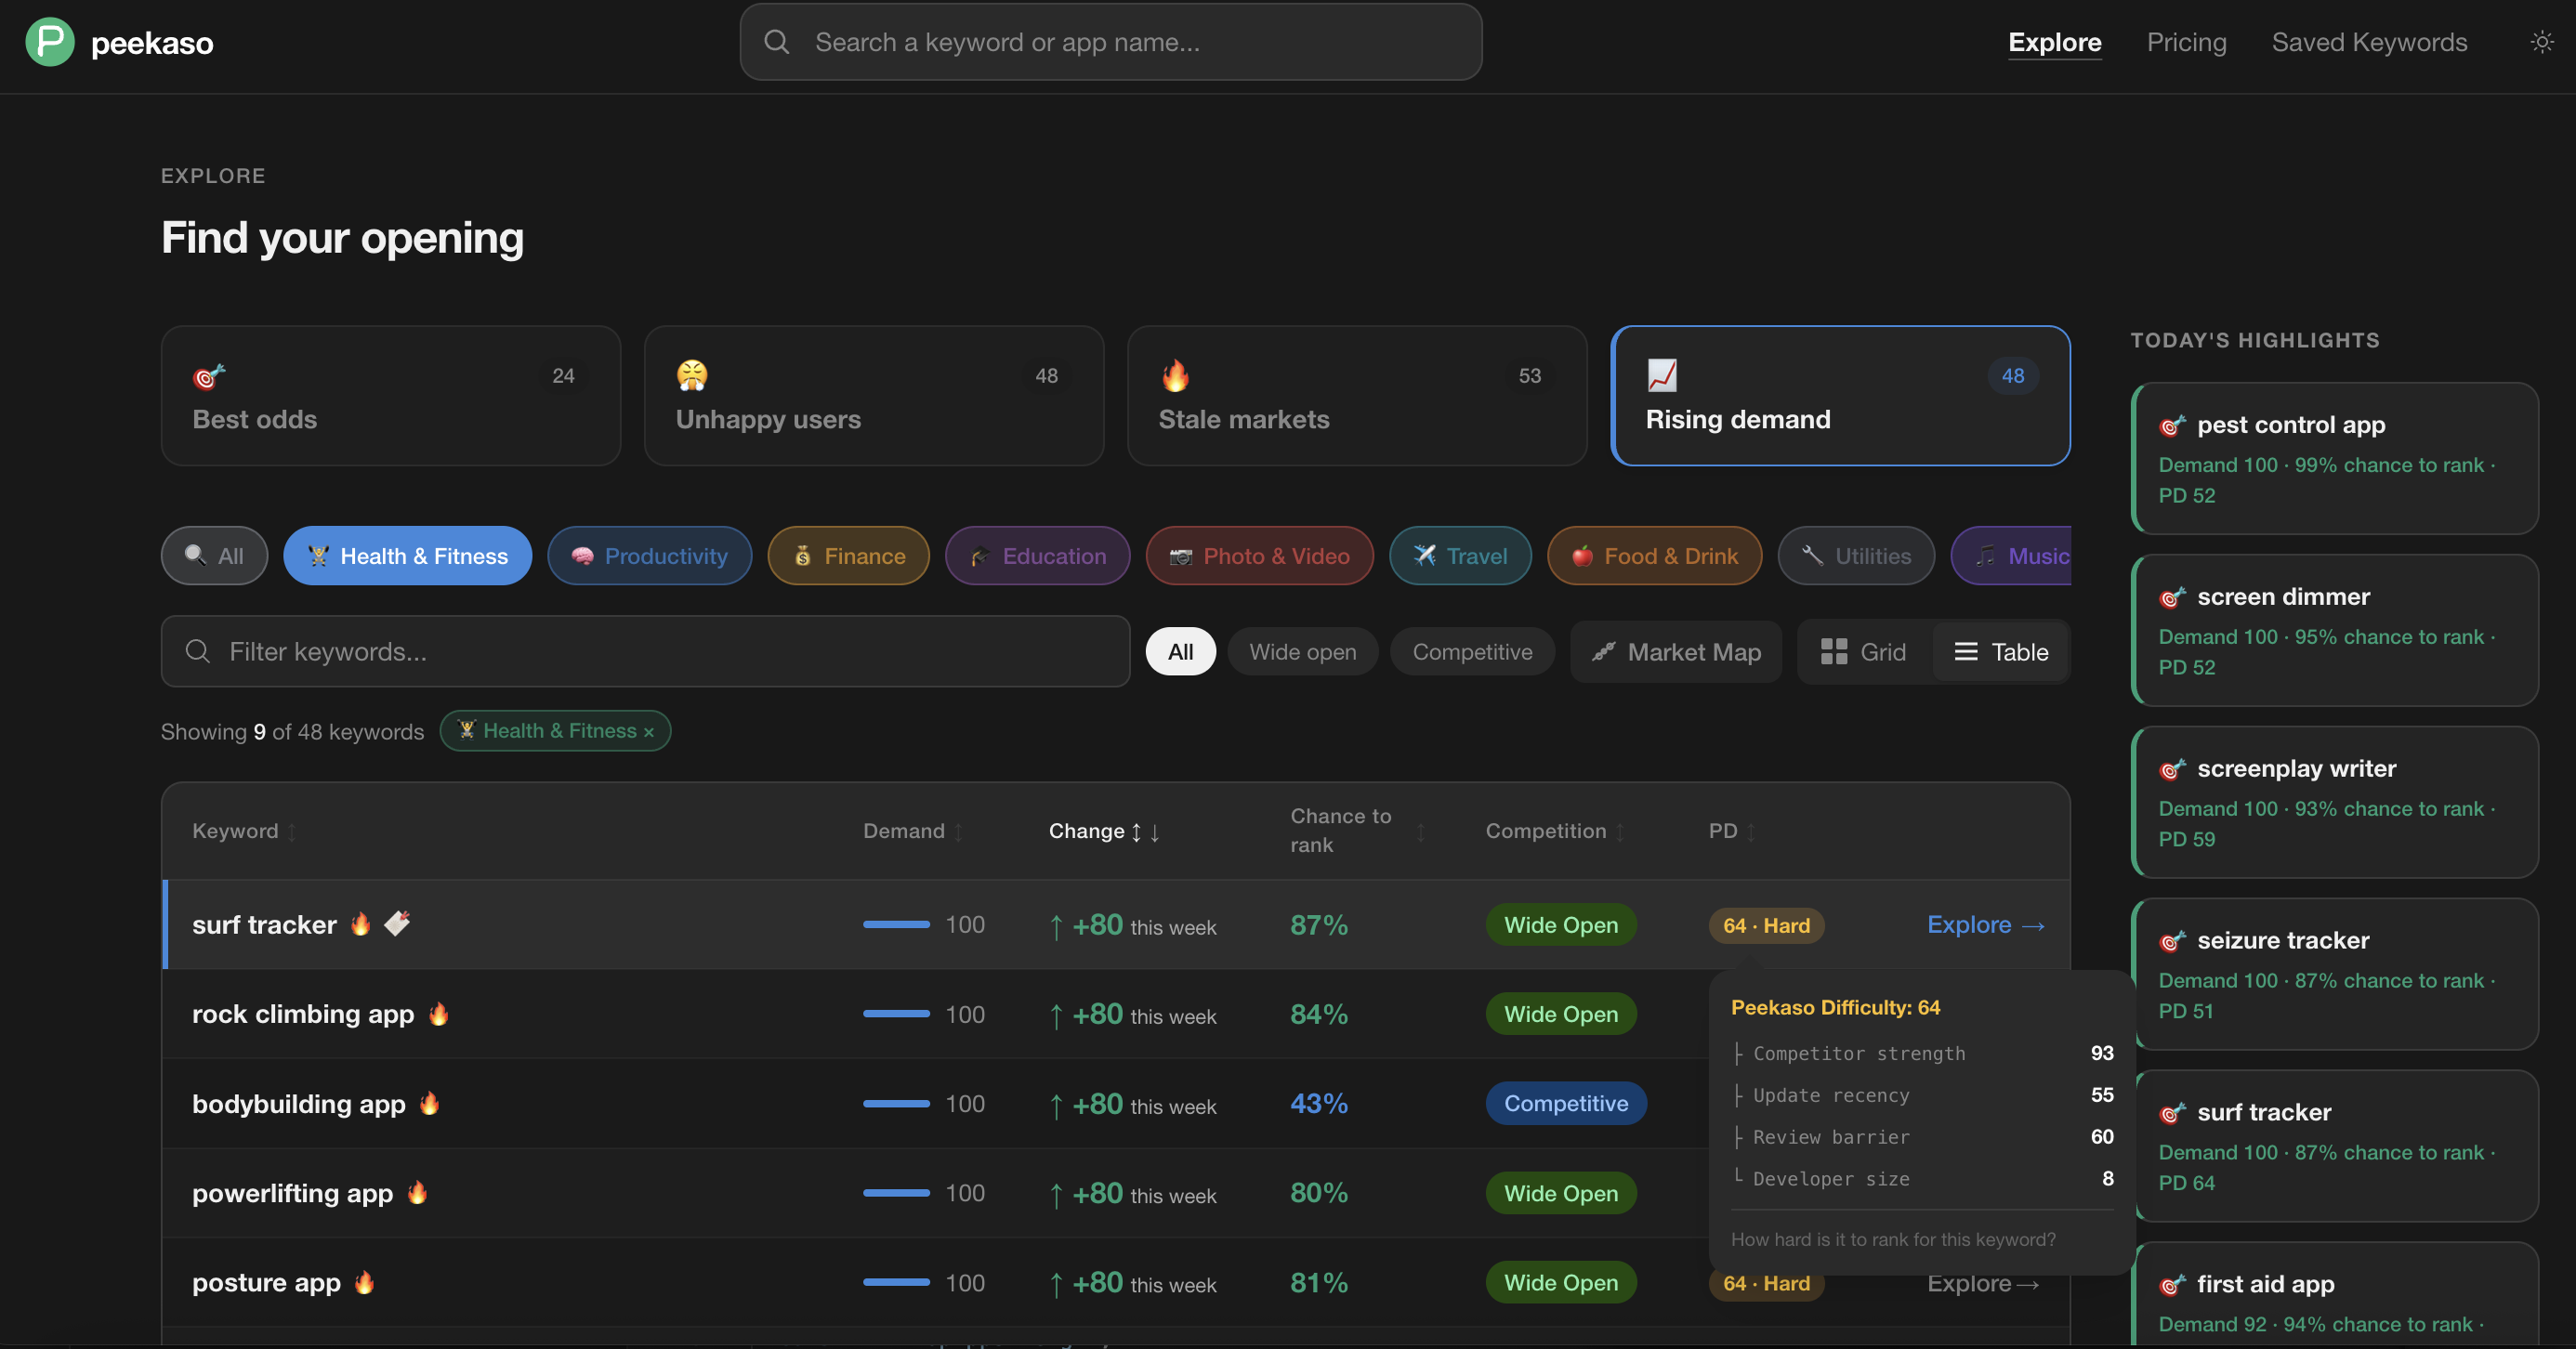Click the Market Map button
Viewport: 2576px width, 1349px height.
(1676, 652)
